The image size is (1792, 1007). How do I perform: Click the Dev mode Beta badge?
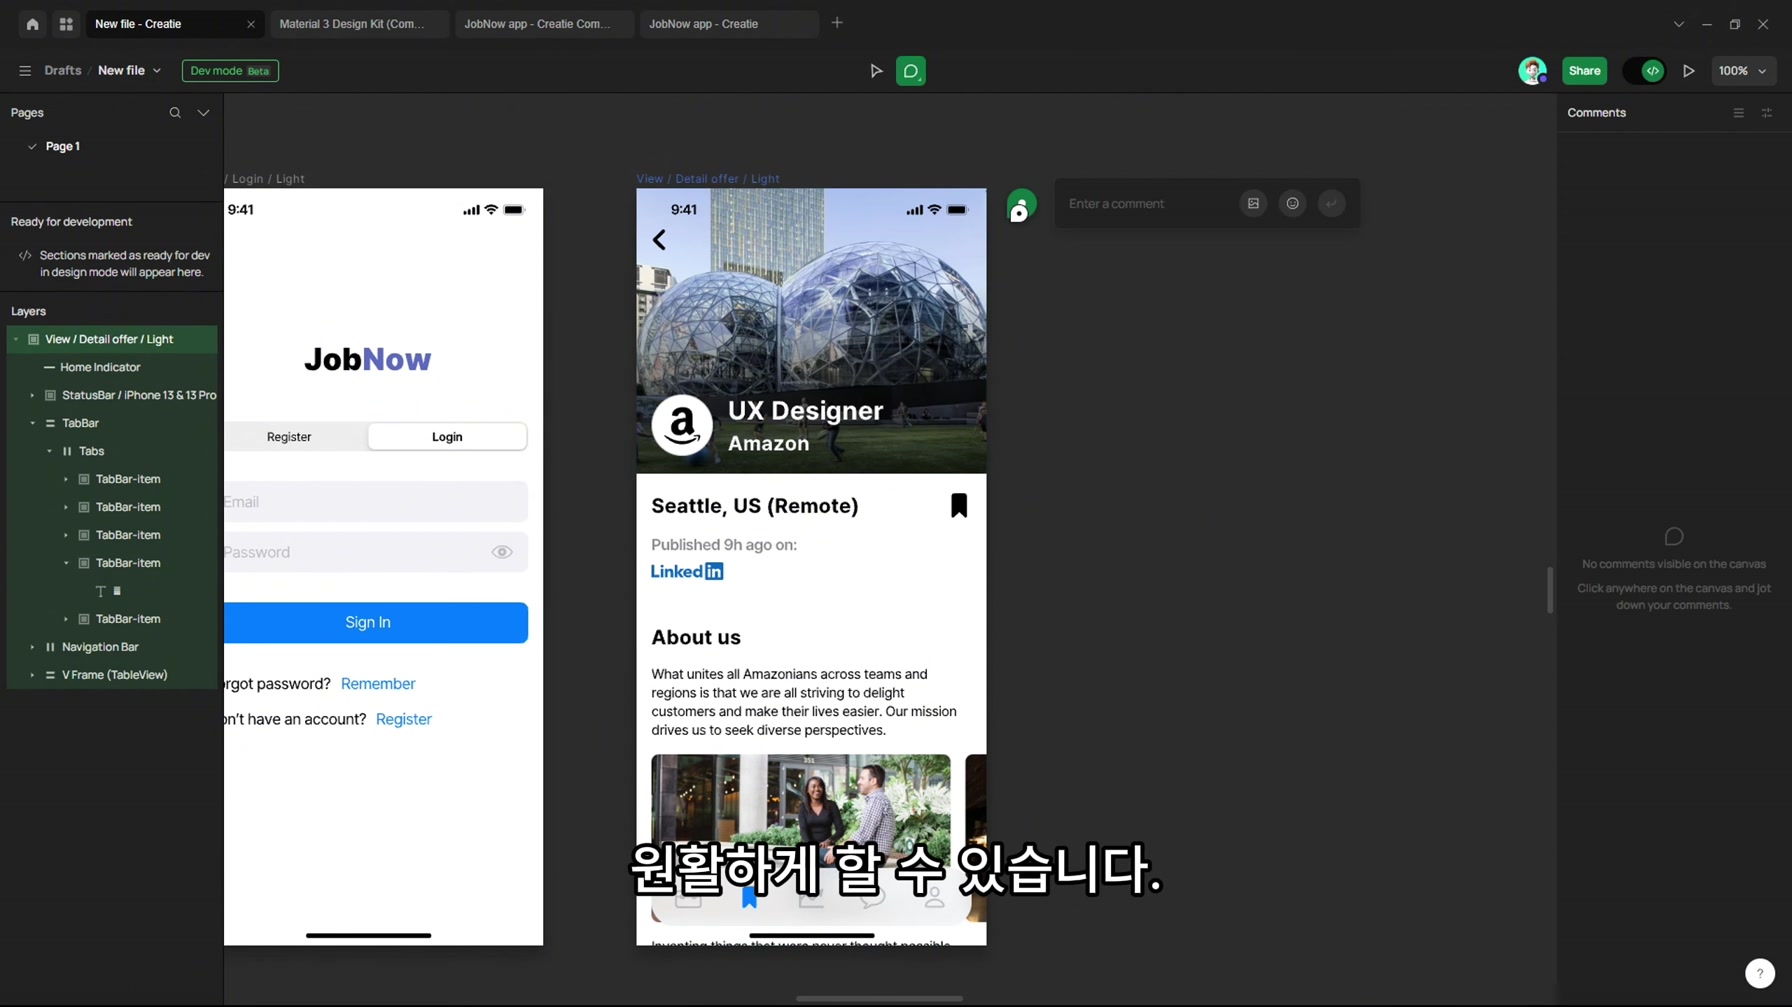pyautogui.click(x=230, y=71)
